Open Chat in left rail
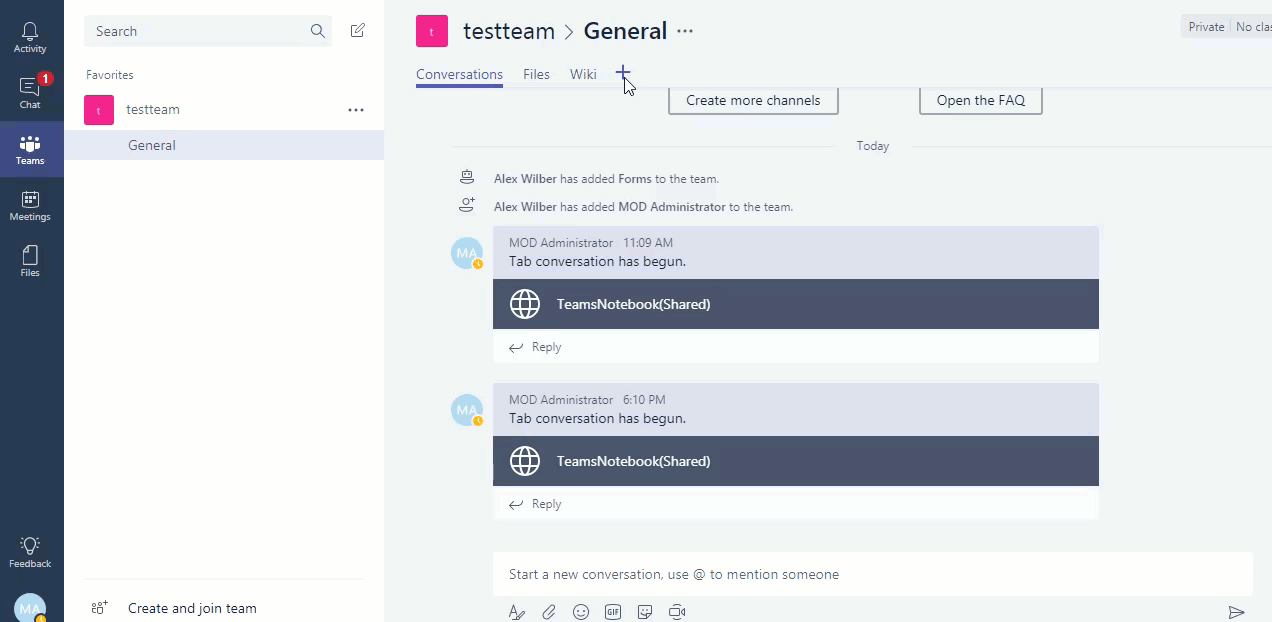 point(30,92)
